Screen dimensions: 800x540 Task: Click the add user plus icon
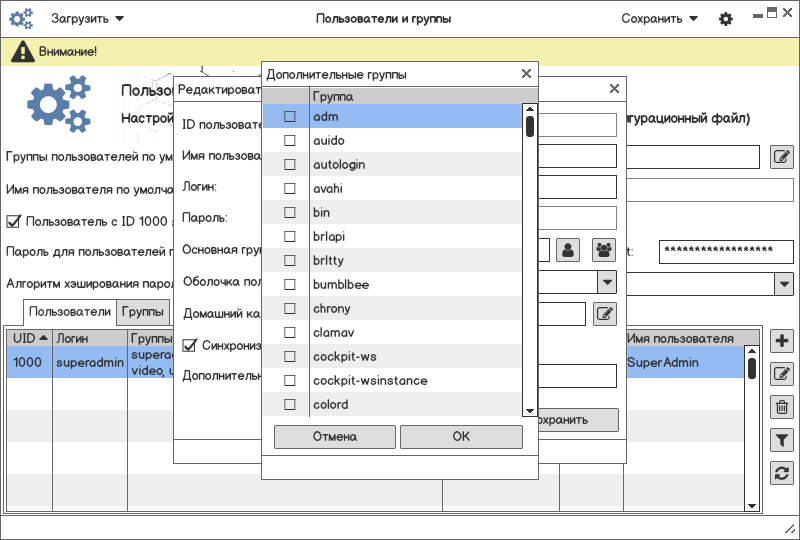(x=783, y=341)
